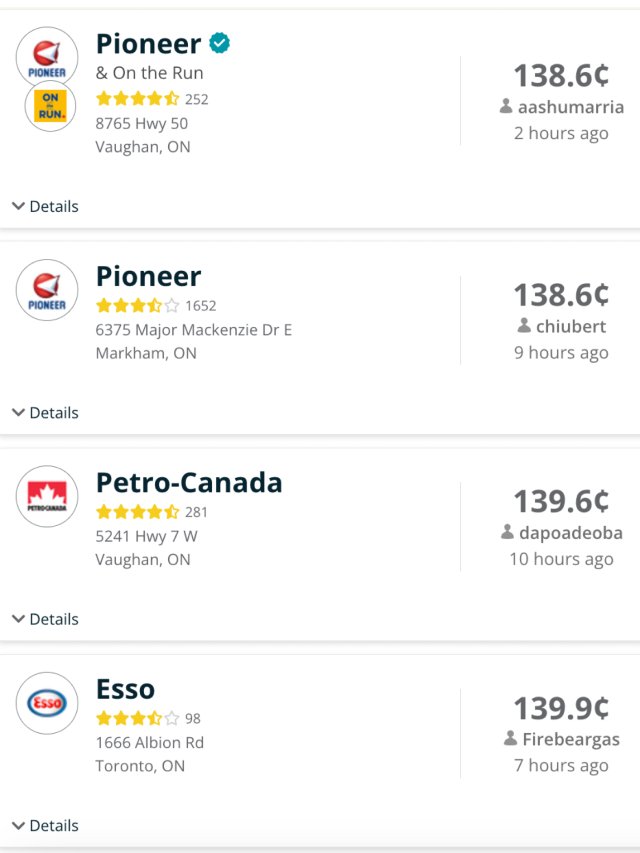Image resolution: width=640 pixels, height=853 pixels.
Task: Click the Petro-Canada maple leaf logo
Action: (x=47, y=496)
